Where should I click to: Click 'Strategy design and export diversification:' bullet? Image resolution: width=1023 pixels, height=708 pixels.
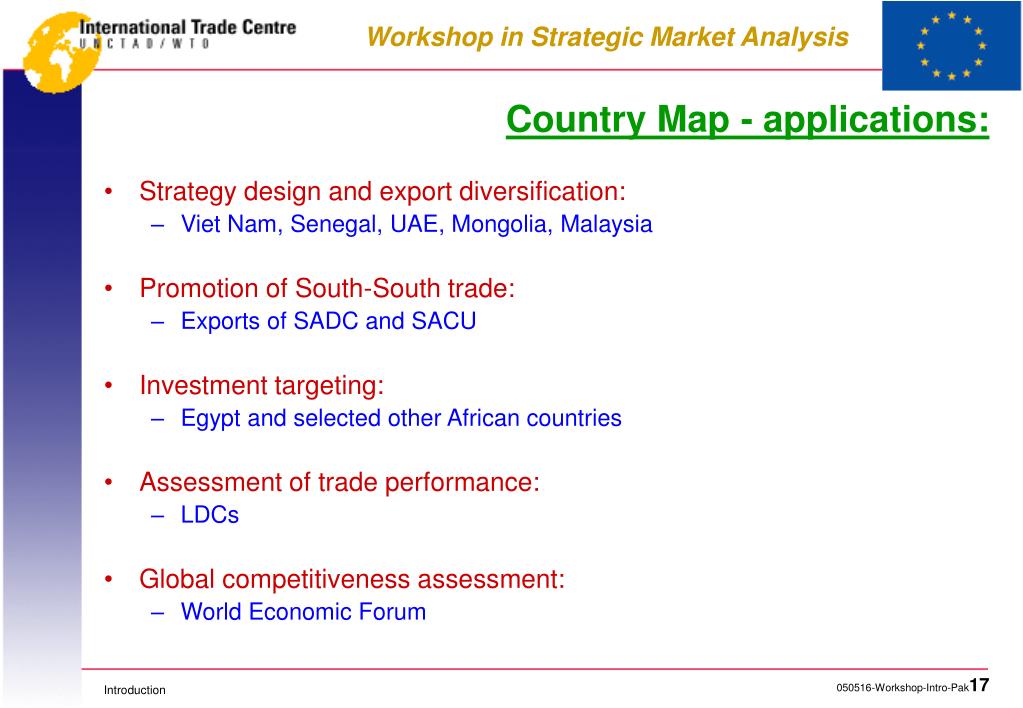tap(382, 191)
